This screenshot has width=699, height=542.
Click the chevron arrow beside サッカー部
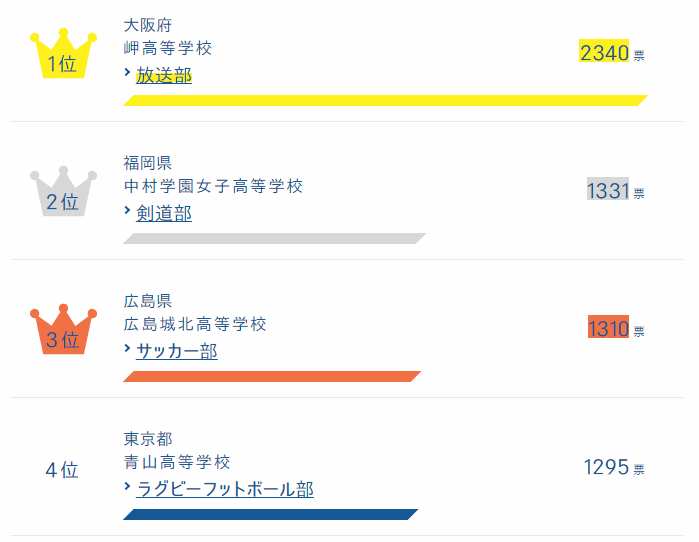tap(128, 349)
